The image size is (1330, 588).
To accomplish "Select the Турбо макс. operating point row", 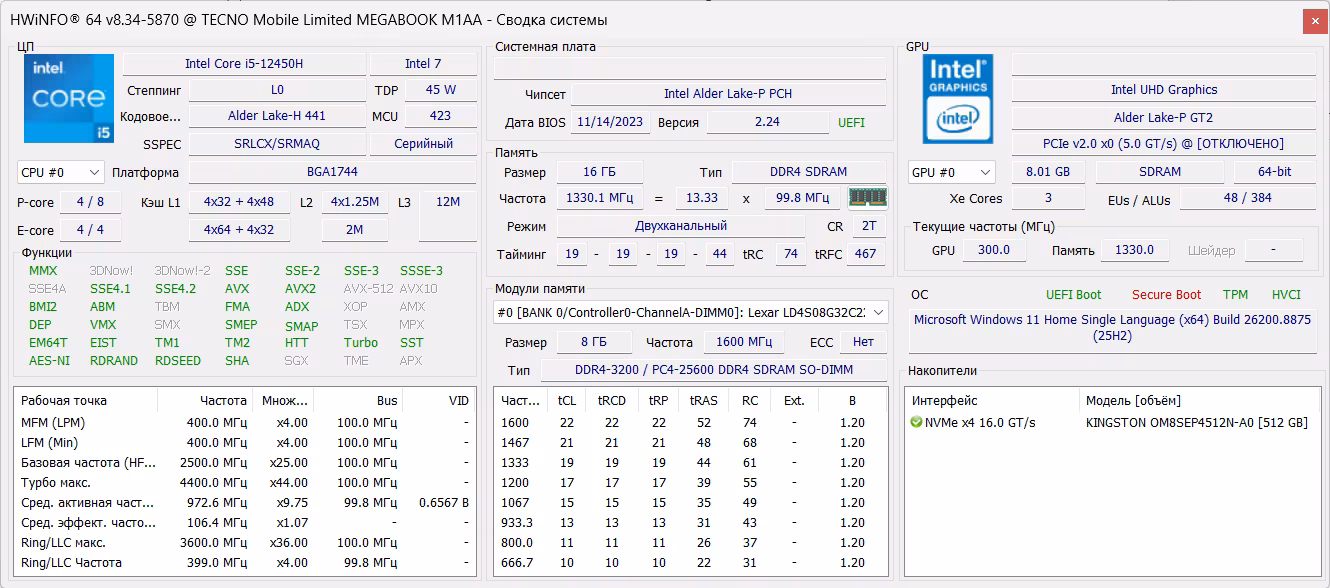I will [x=243, y=483].
